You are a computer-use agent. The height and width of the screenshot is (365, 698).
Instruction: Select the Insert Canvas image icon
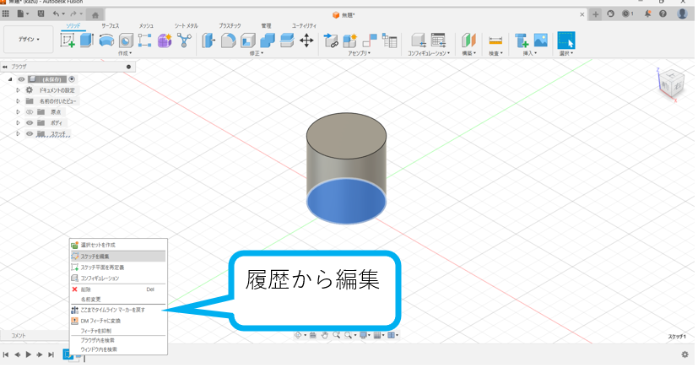click(540, 41)
